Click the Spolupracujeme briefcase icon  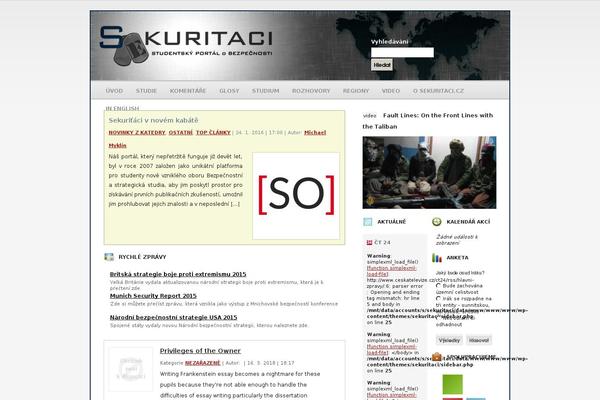click(437, 357)
